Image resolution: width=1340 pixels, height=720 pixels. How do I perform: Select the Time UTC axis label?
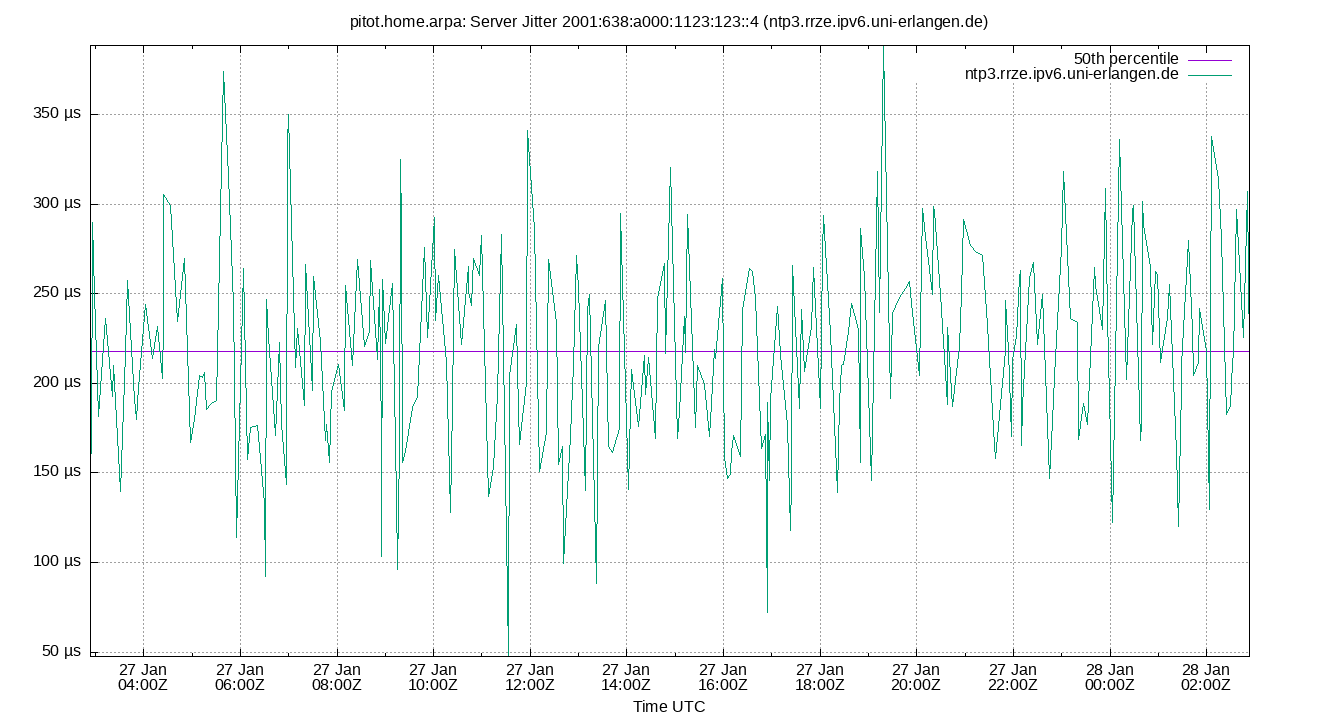pos(668,707)
